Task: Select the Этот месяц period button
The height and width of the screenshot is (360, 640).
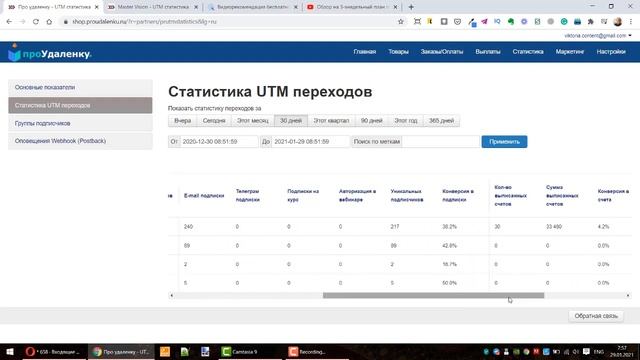Action: [x=253, y=121]
